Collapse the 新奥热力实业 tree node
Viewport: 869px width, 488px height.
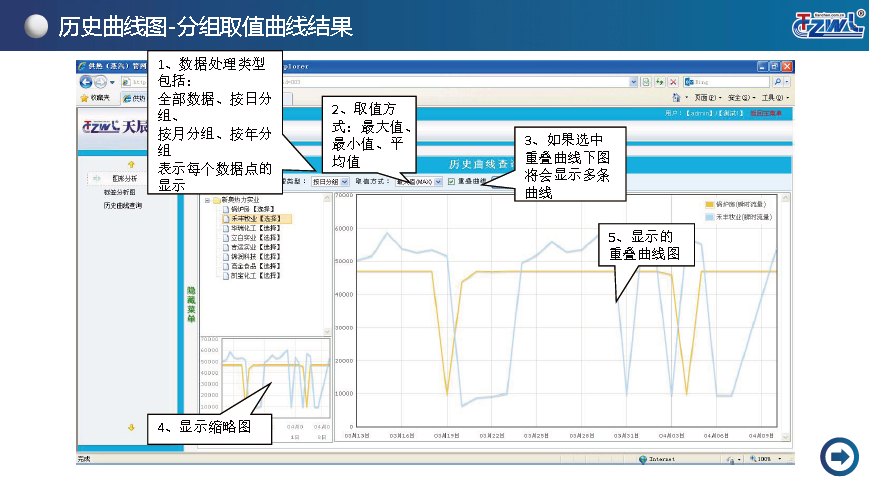(207, 201)
